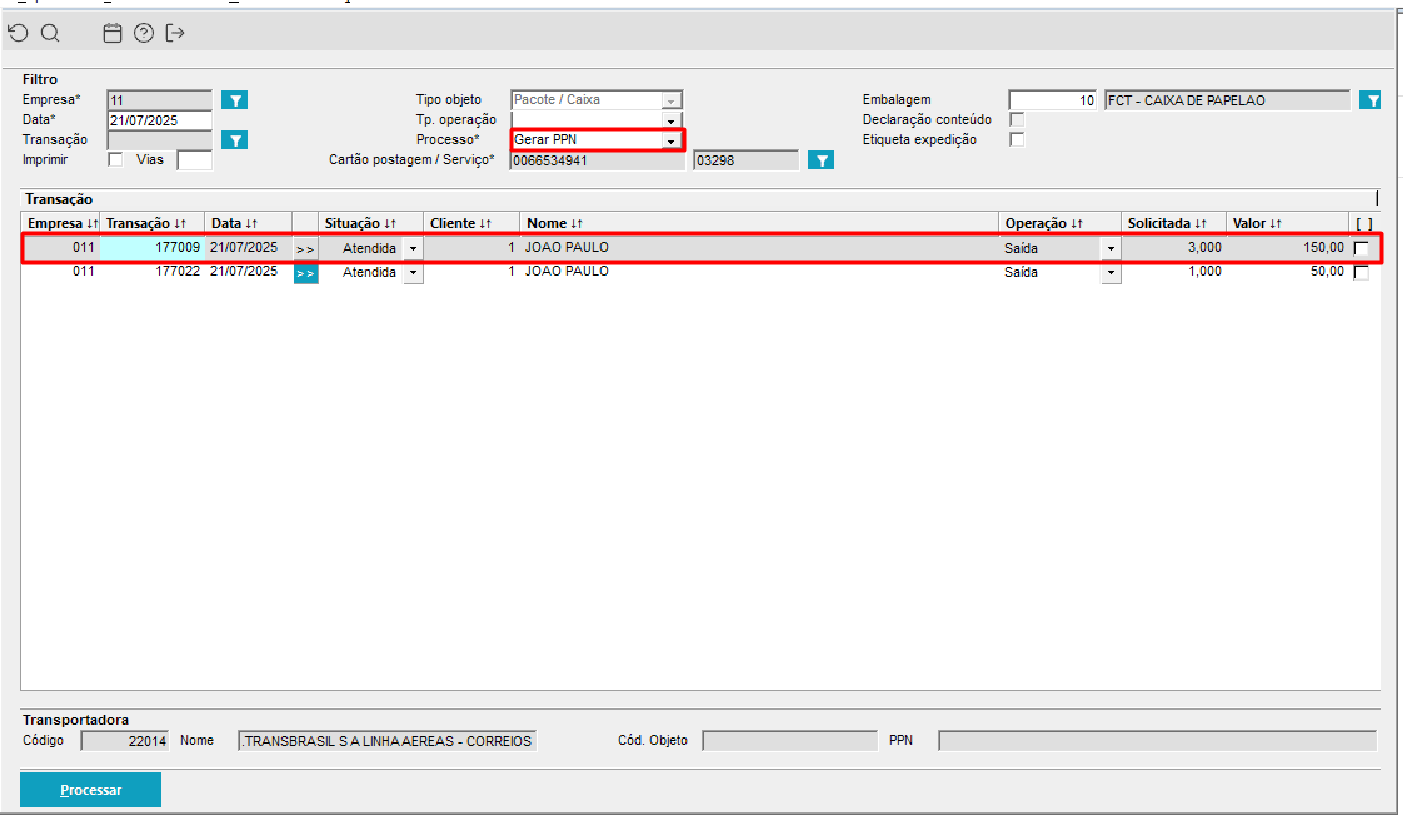Click the >> button on transaction 177009
Image resolution: width=1403 pixels, height=815 pixels.
pos(305,248)
